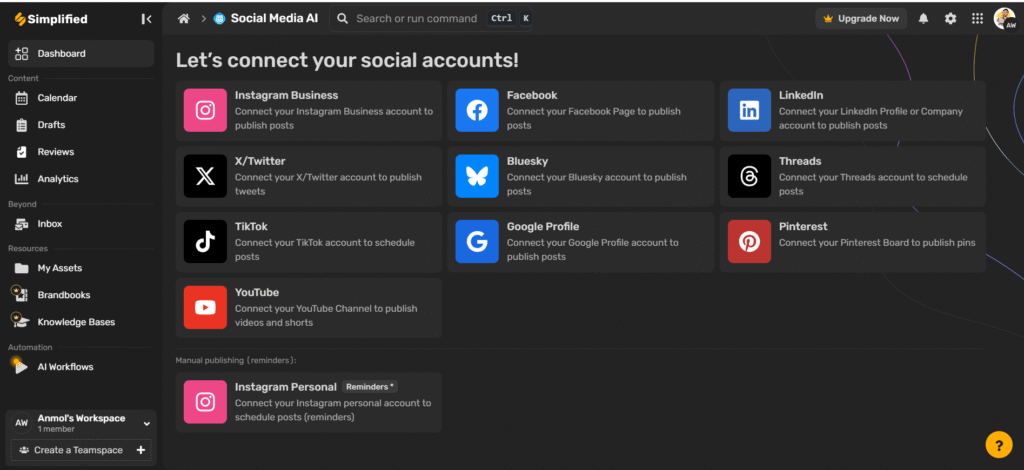The width and height of the screenshot is (1024, 470).
Task: Open help via the yellow question mark
Action: point(999,445)
